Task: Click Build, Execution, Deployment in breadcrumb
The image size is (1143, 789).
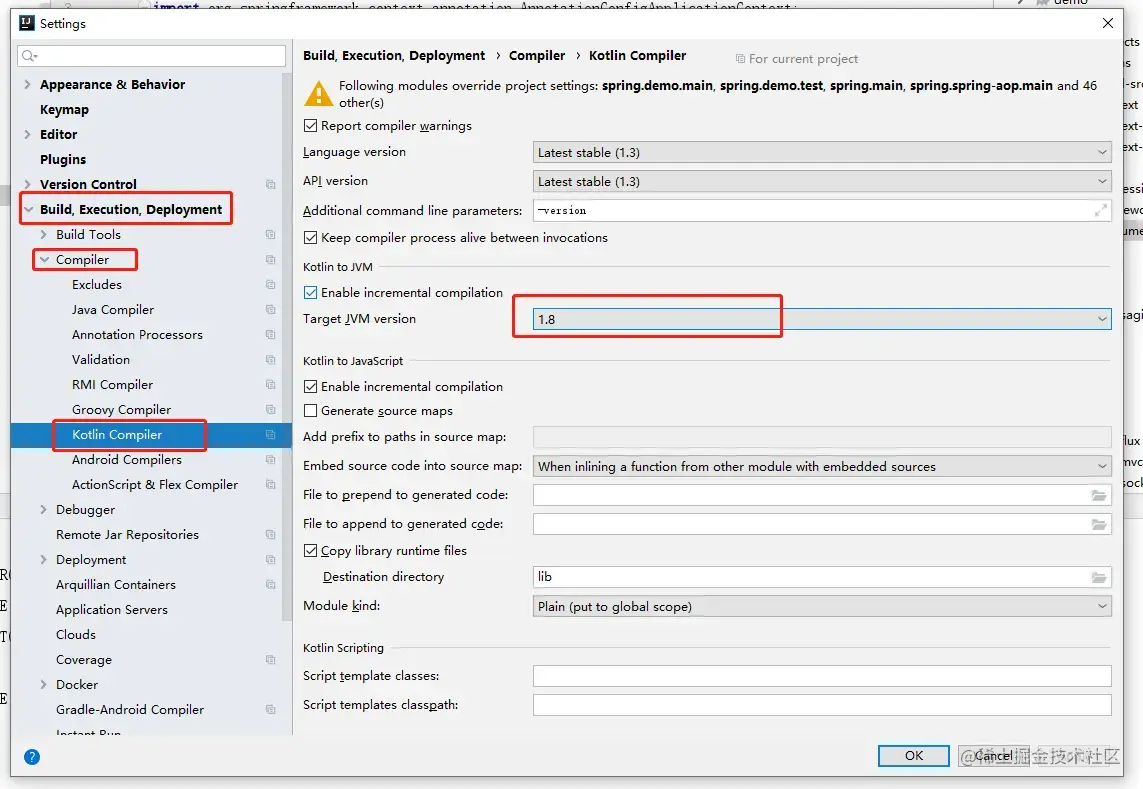Action: [x=394, y=55]
